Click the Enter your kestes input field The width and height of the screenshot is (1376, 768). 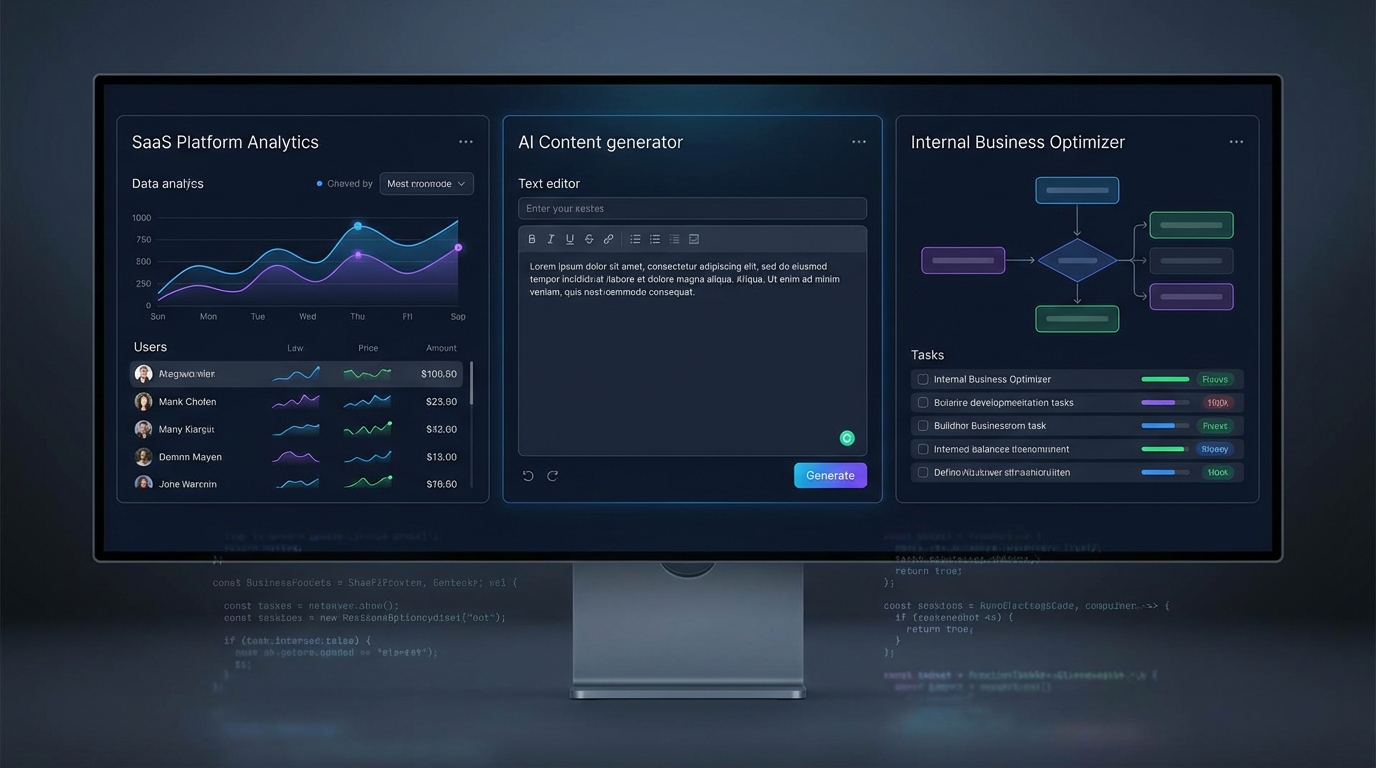692,208
